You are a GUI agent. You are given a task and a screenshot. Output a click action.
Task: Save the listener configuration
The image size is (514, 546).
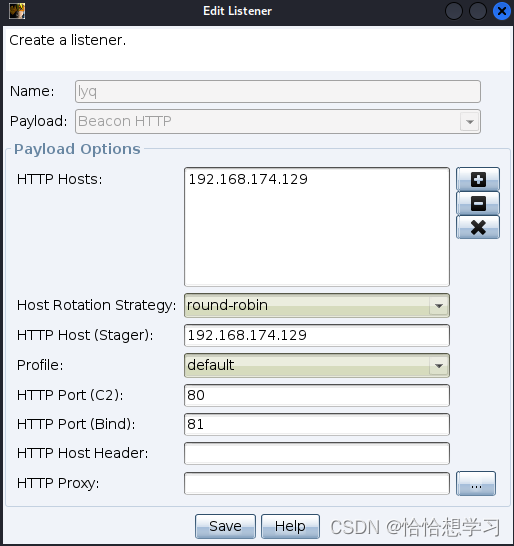tap(225, 526)
